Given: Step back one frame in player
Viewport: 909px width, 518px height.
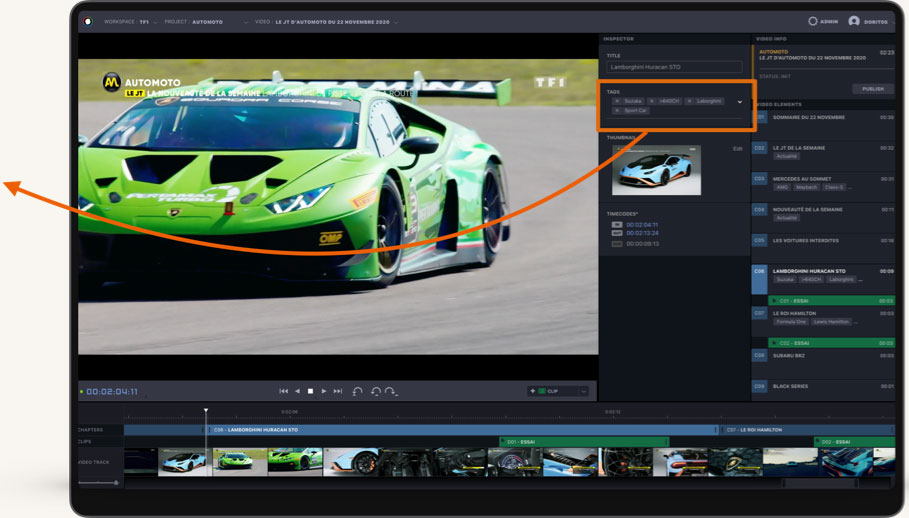Looking at the screenshot, I should pyautogui.click(x=297, y=391).
